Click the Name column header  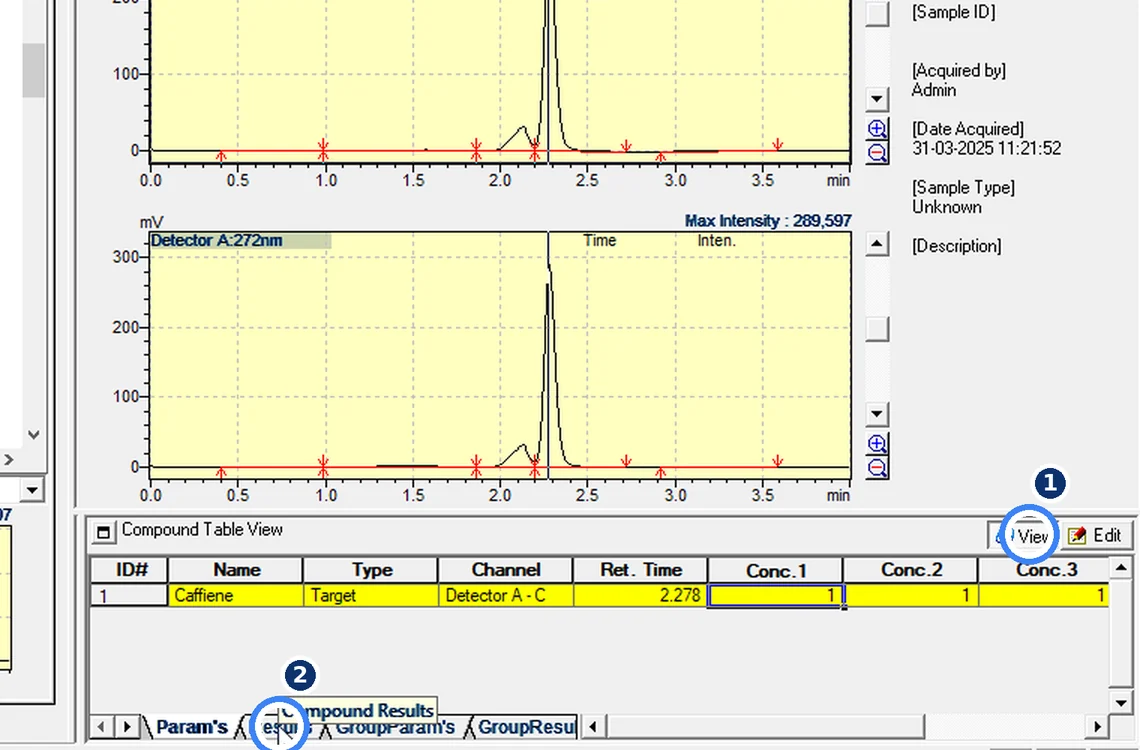pos(236,570)
